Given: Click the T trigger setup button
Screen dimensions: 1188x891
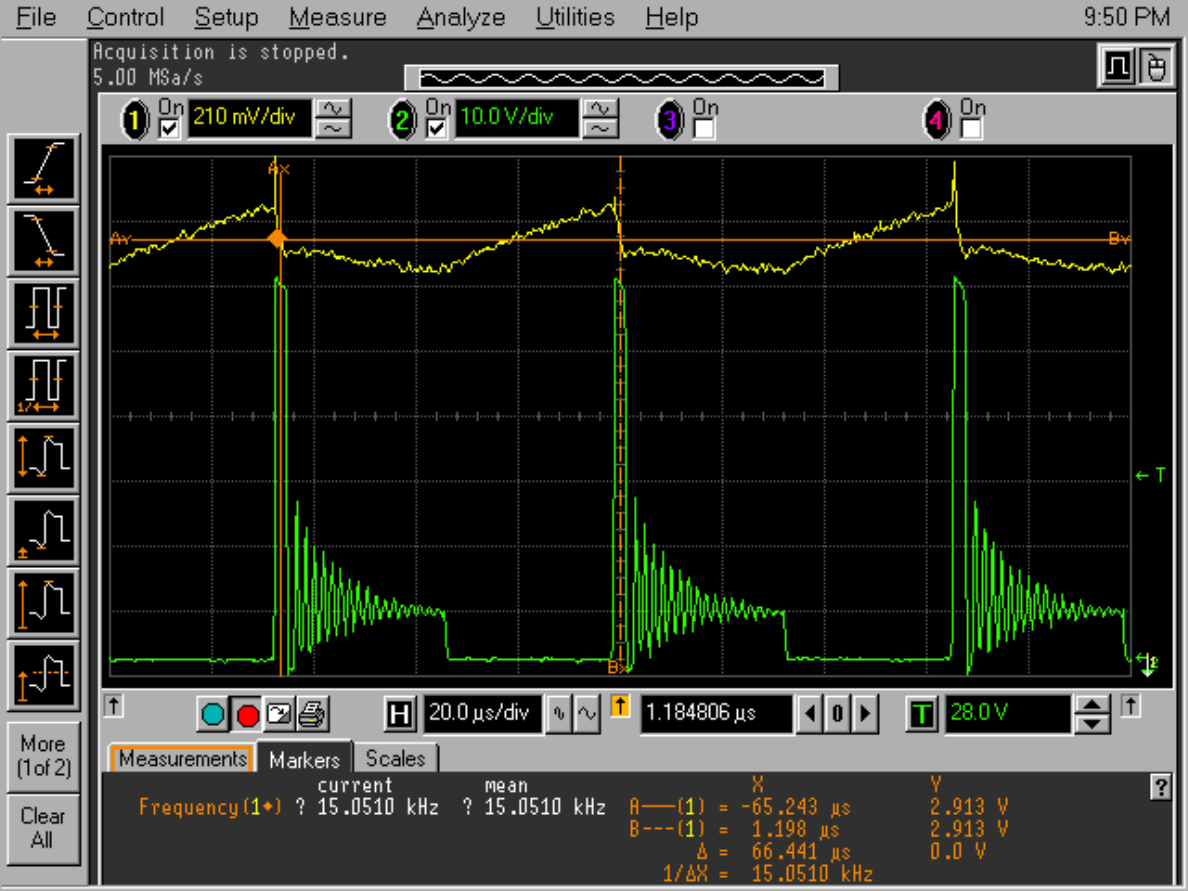Looking at the screenshot, I should coord(922,714).
